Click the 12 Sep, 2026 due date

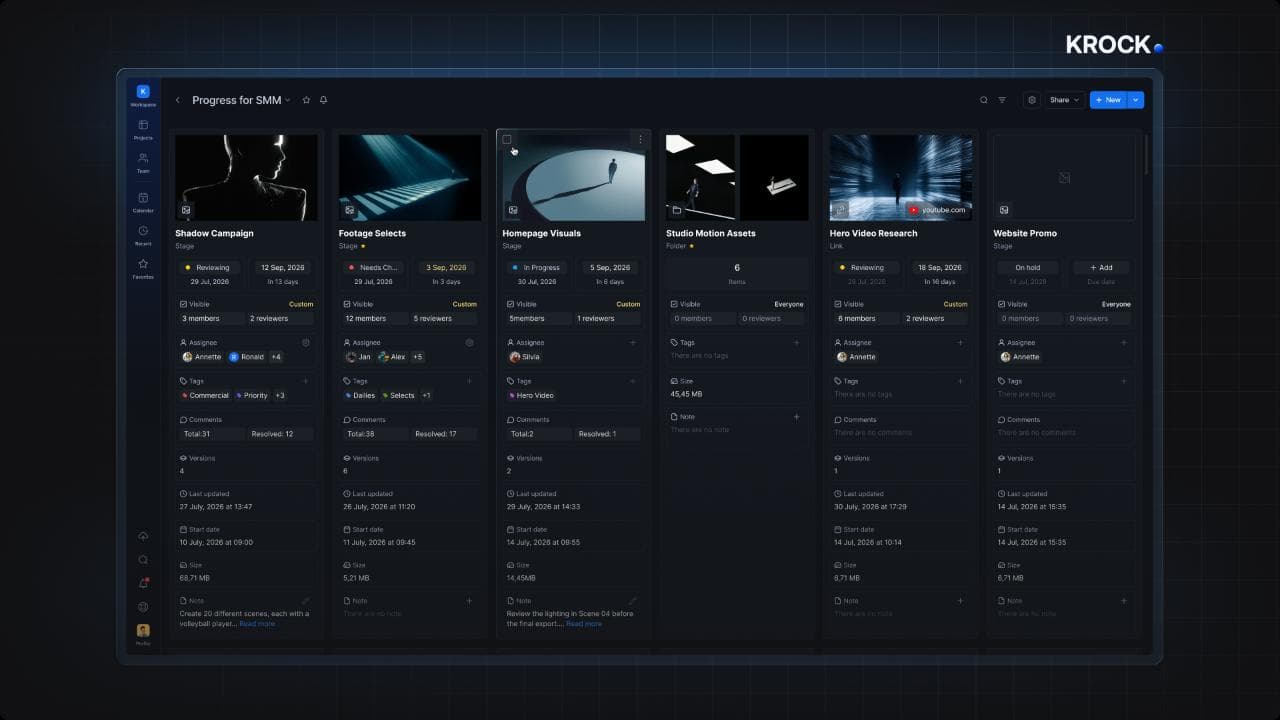coord(283,268)
